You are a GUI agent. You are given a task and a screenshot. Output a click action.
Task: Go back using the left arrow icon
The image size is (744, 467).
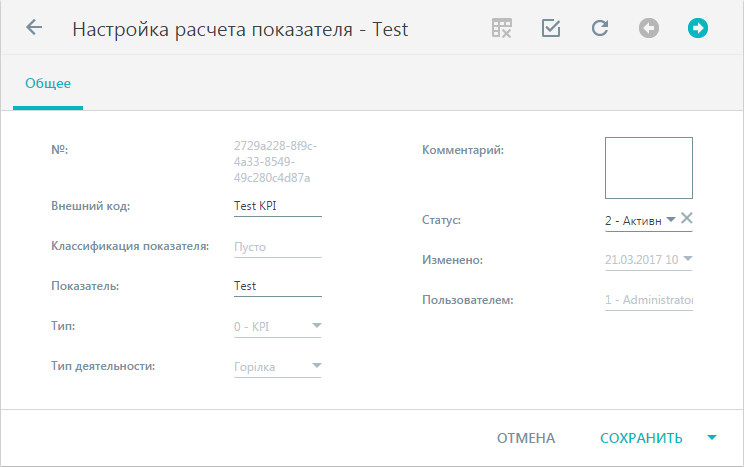click(34, 28)
